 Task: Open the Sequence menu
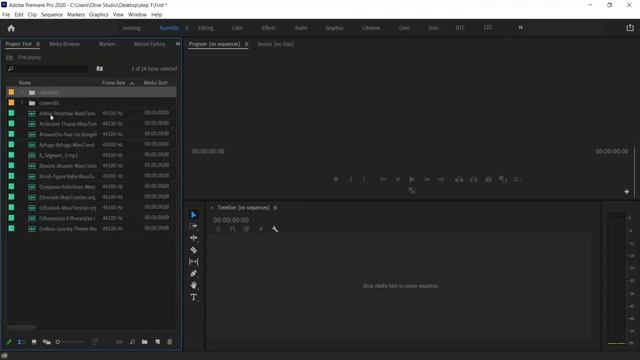click(52, 15)
